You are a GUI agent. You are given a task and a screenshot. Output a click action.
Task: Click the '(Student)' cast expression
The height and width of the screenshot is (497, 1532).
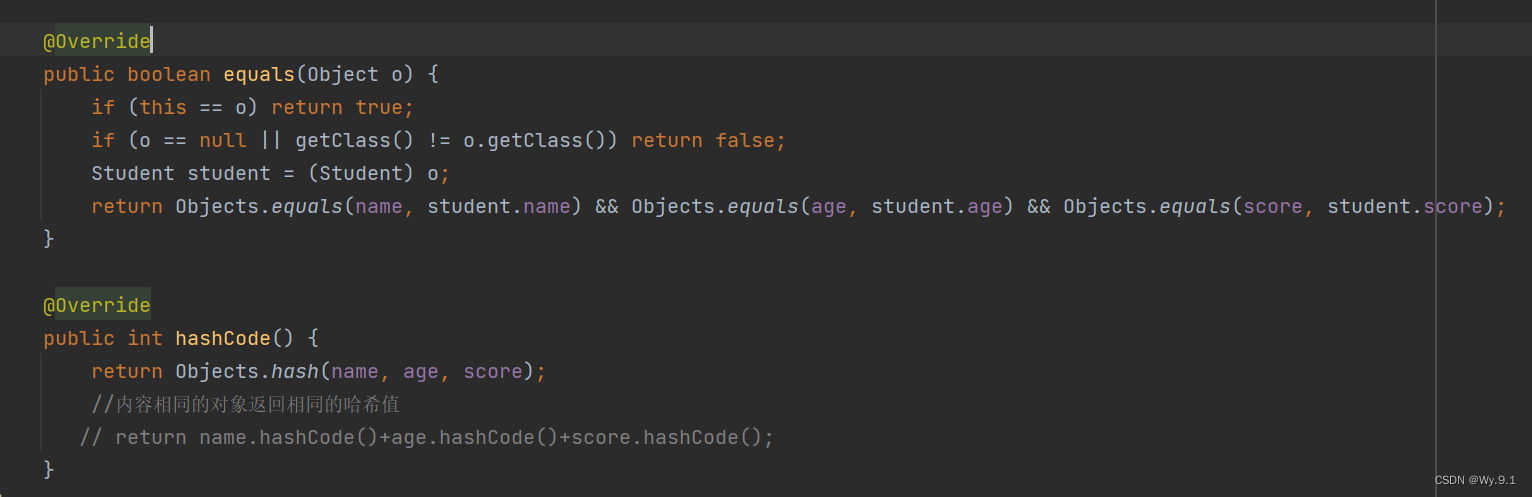click(361, 174)
